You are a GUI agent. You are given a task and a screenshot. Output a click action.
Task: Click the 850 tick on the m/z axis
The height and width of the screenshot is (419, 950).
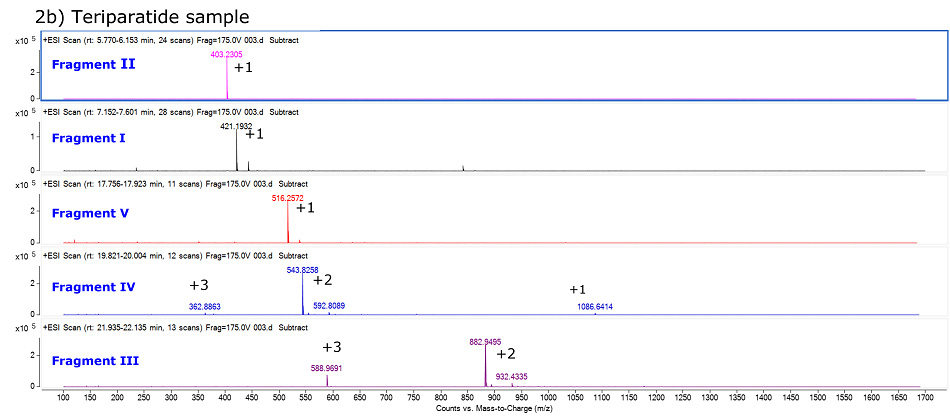[x=468, y=399]
